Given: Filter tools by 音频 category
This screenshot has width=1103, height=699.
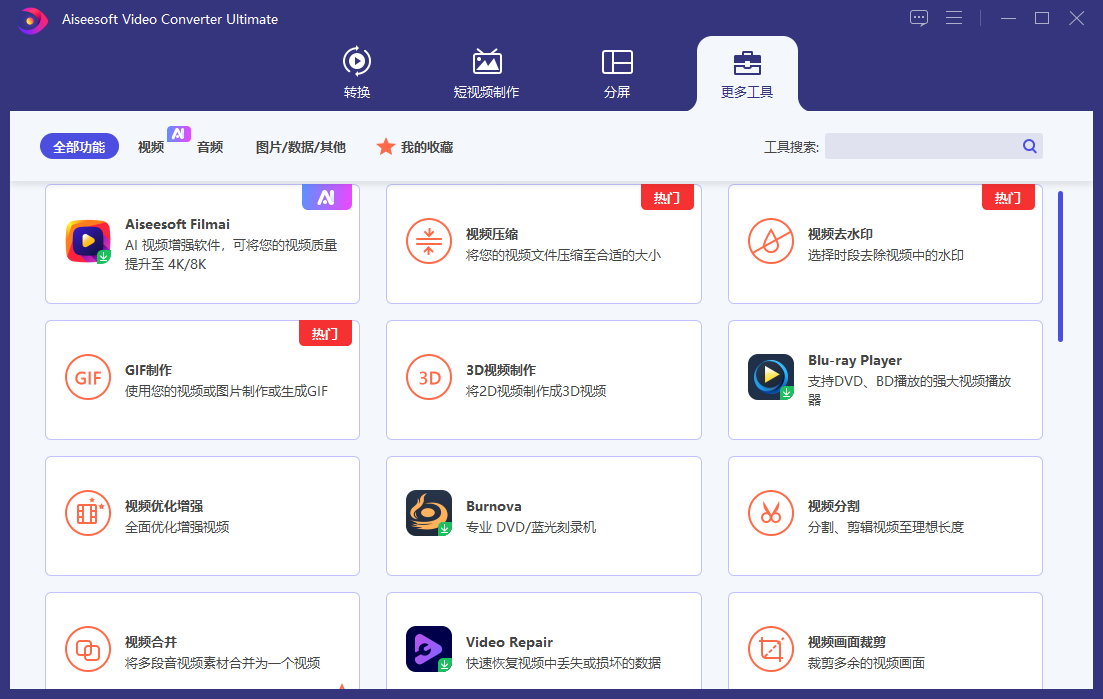Looking at the screenshot, I should coord(210,147).
